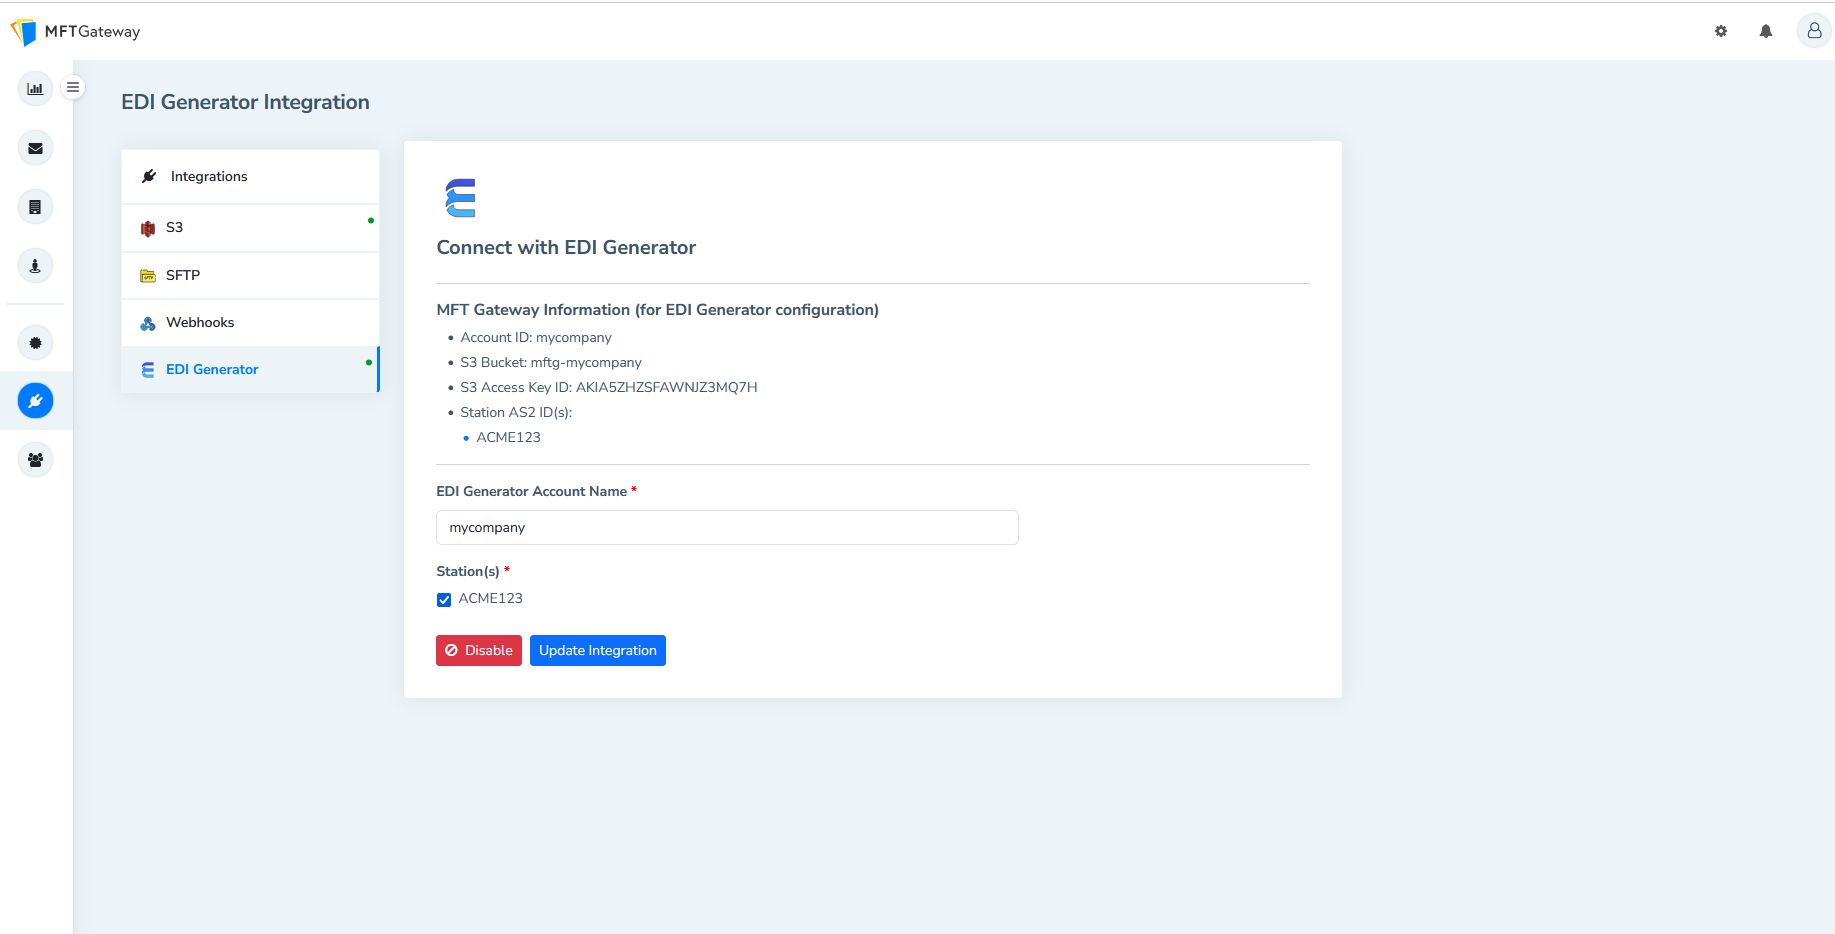Open the stations icon in sidebar
Viewport: 1835px width, 934px height.
click(35, 266)
